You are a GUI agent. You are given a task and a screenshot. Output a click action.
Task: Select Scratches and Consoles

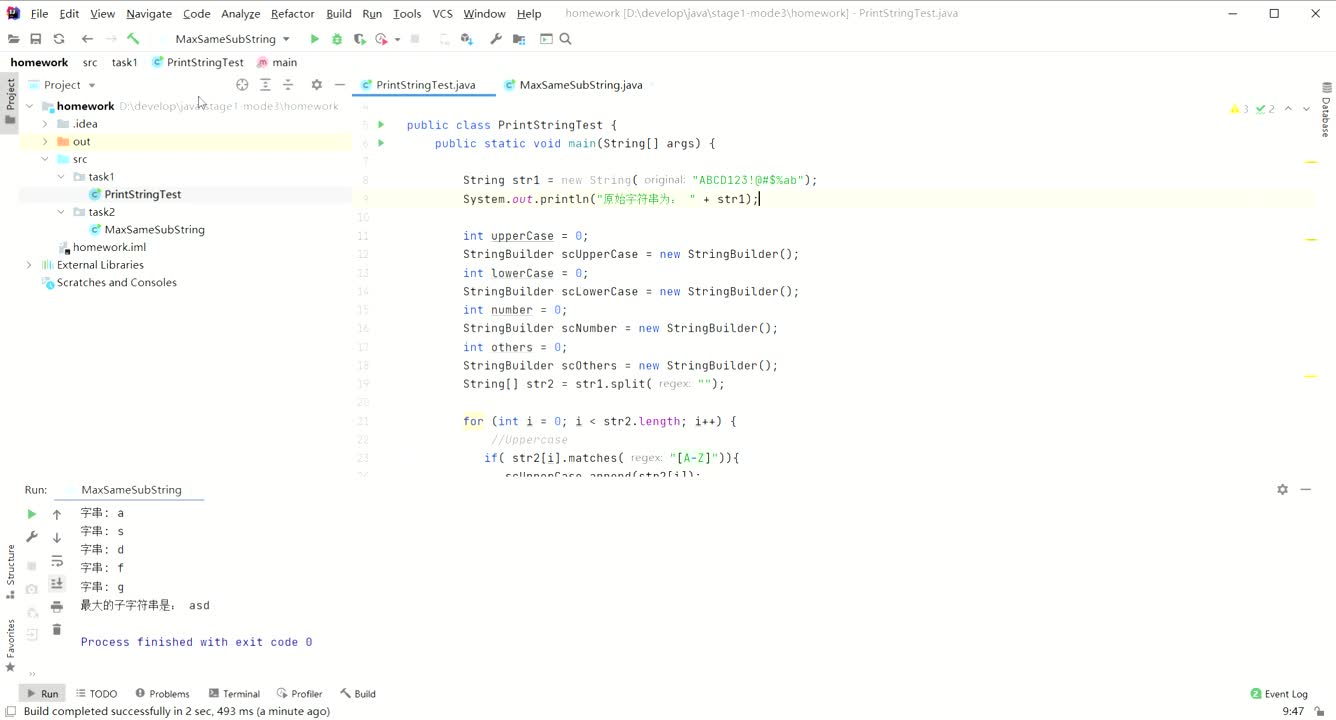tap(116, 282)
